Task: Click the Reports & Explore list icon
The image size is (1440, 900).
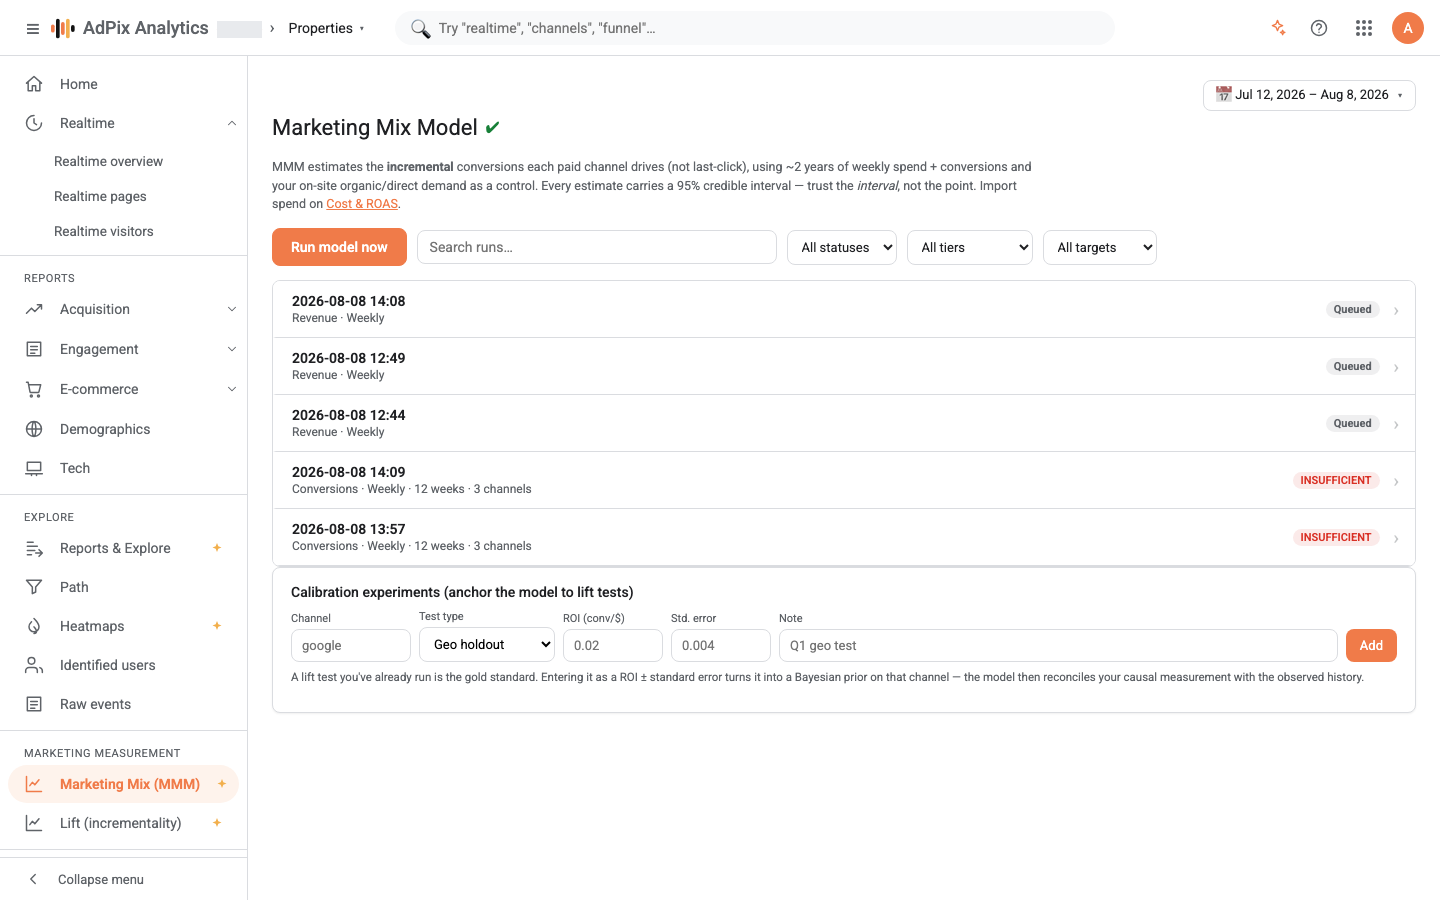Action: (34, 548)
